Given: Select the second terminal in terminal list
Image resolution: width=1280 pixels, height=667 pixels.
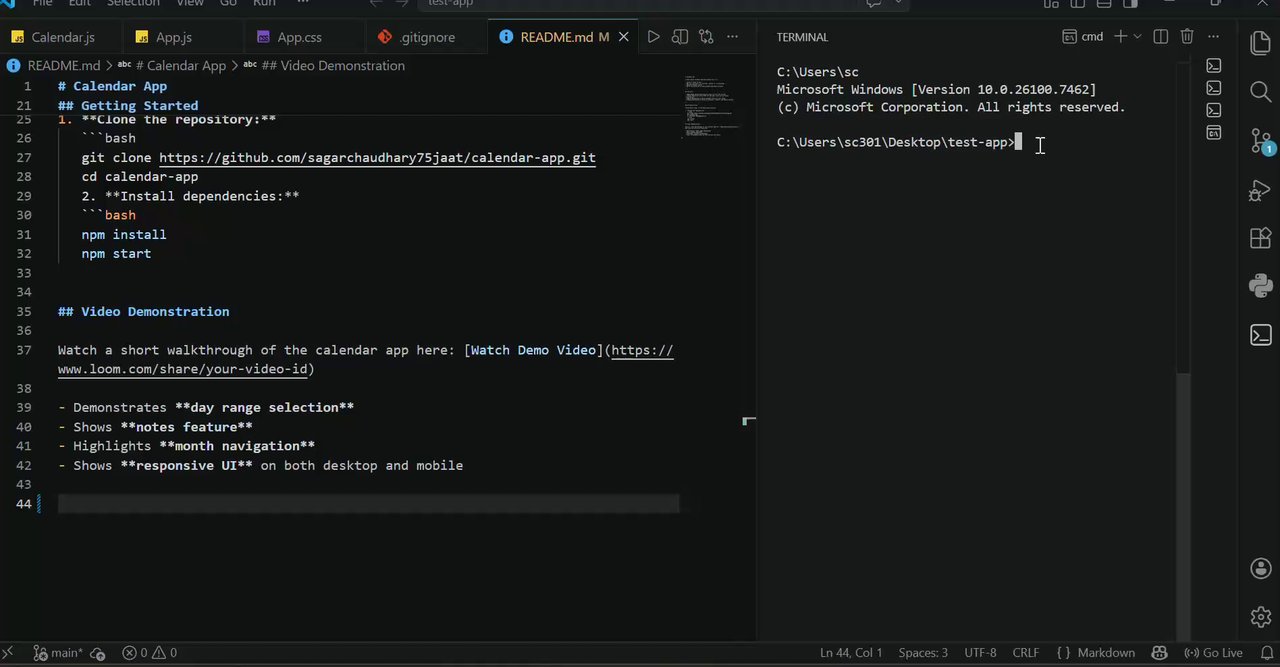Looking at the screenshot, I should [1213, 88].
